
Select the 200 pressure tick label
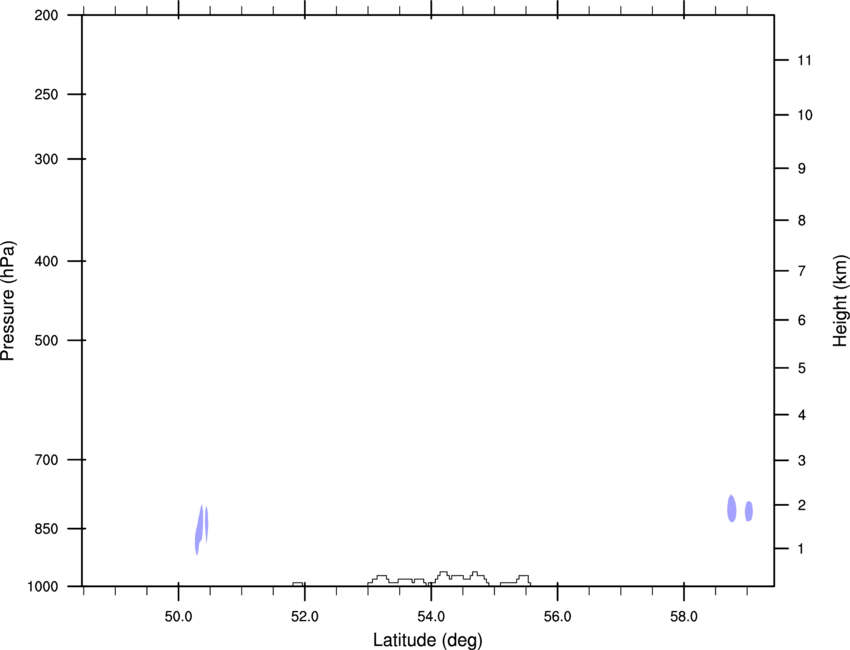(46, 15)
